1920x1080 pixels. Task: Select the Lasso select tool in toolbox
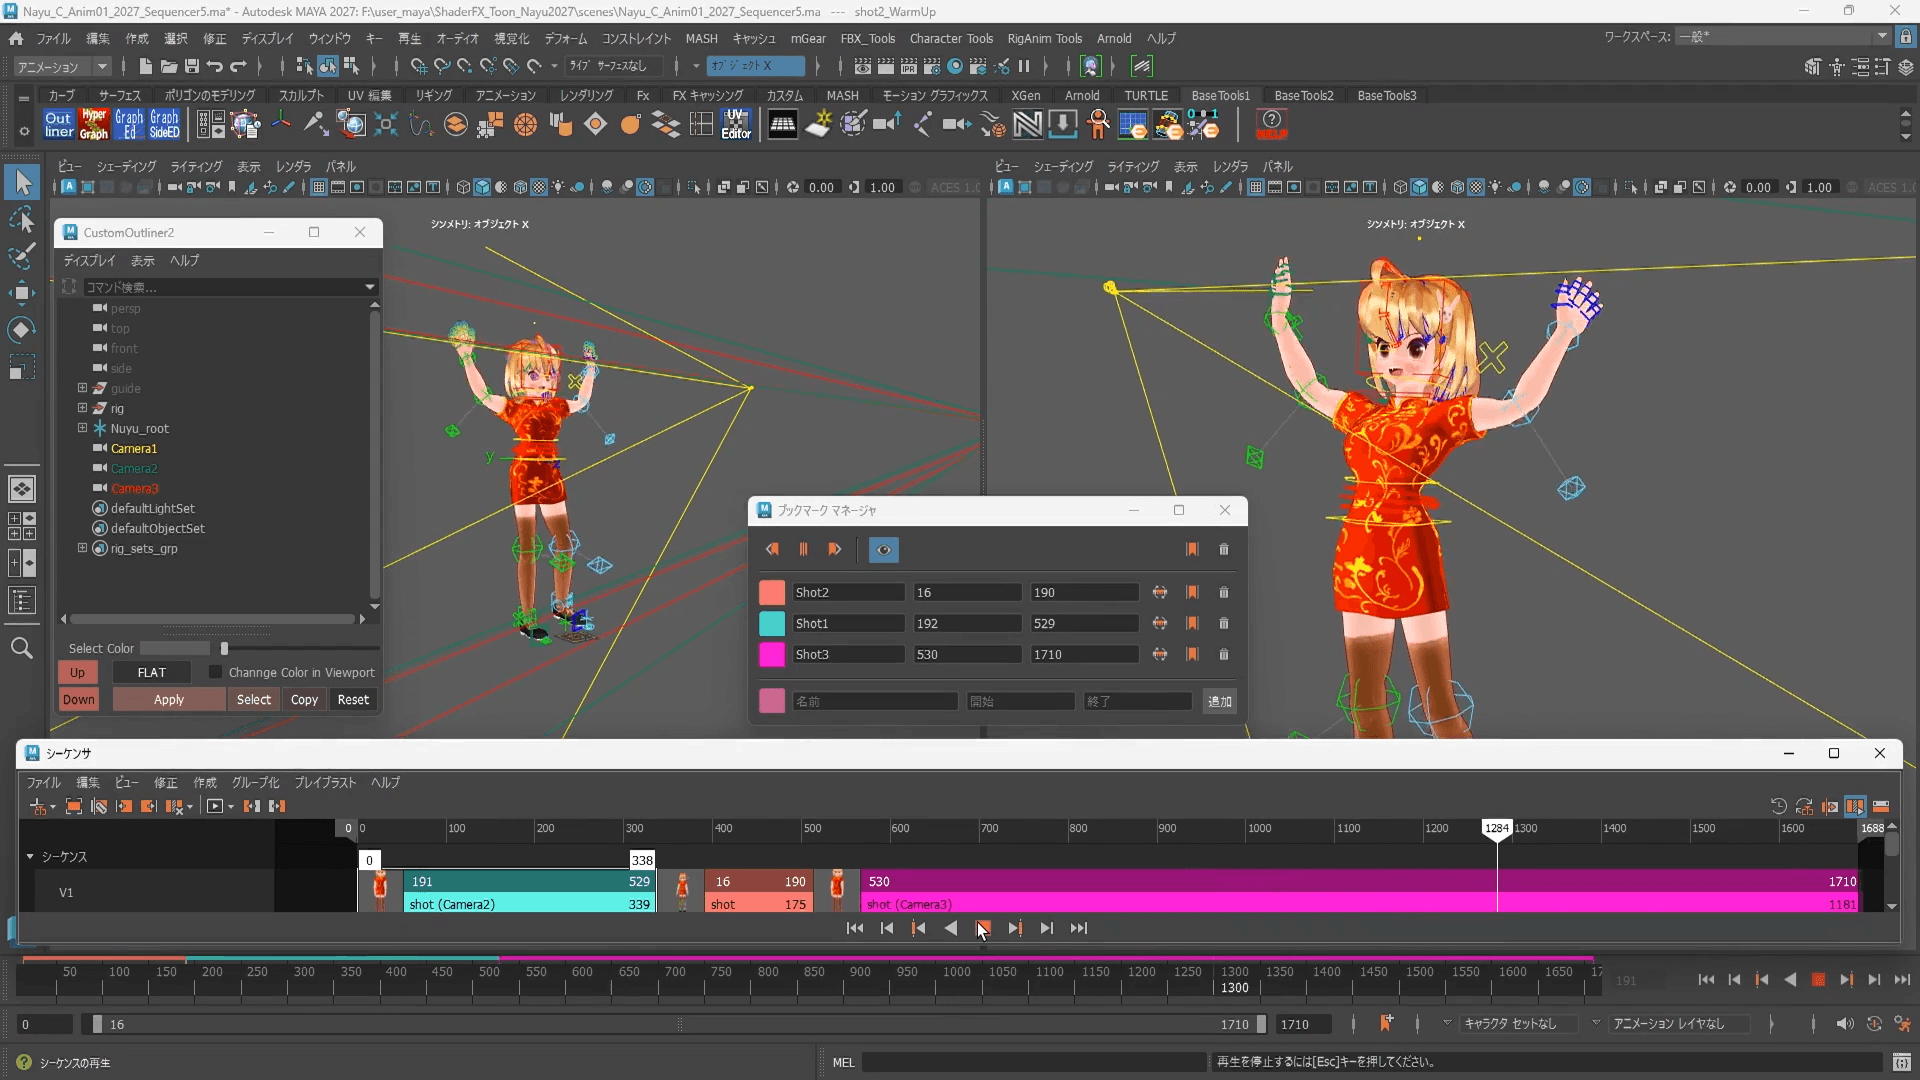coord(22,220)
